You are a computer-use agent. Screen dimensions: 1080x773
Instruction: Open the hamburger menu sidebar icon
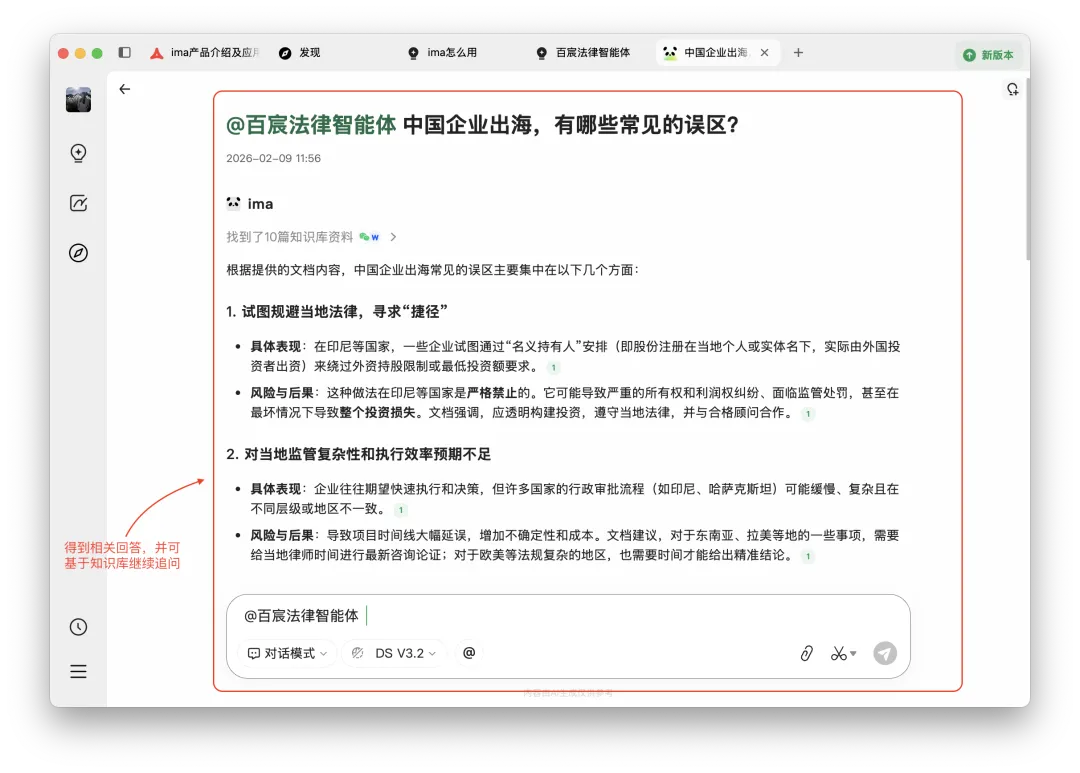(x=79, y=672)
